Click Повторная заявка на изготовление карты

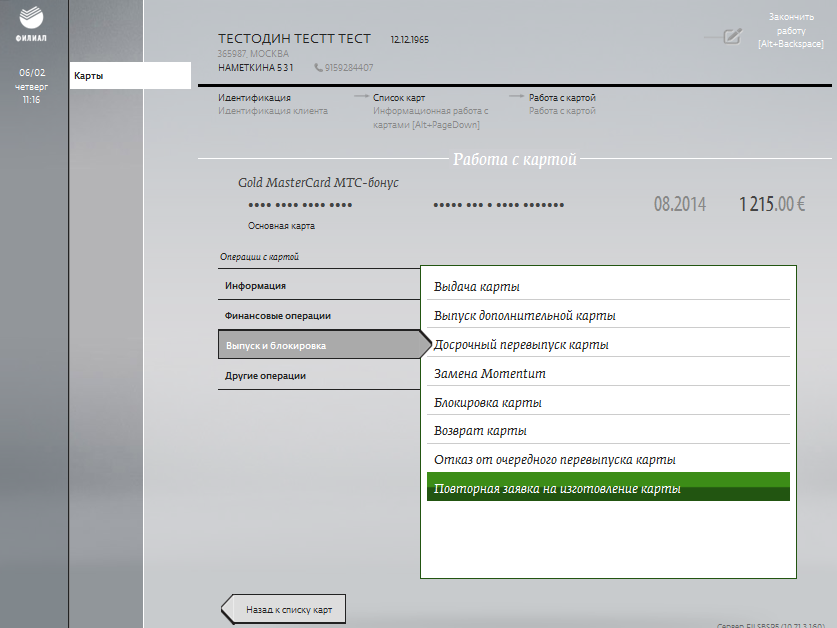click(x=608, y=486)
